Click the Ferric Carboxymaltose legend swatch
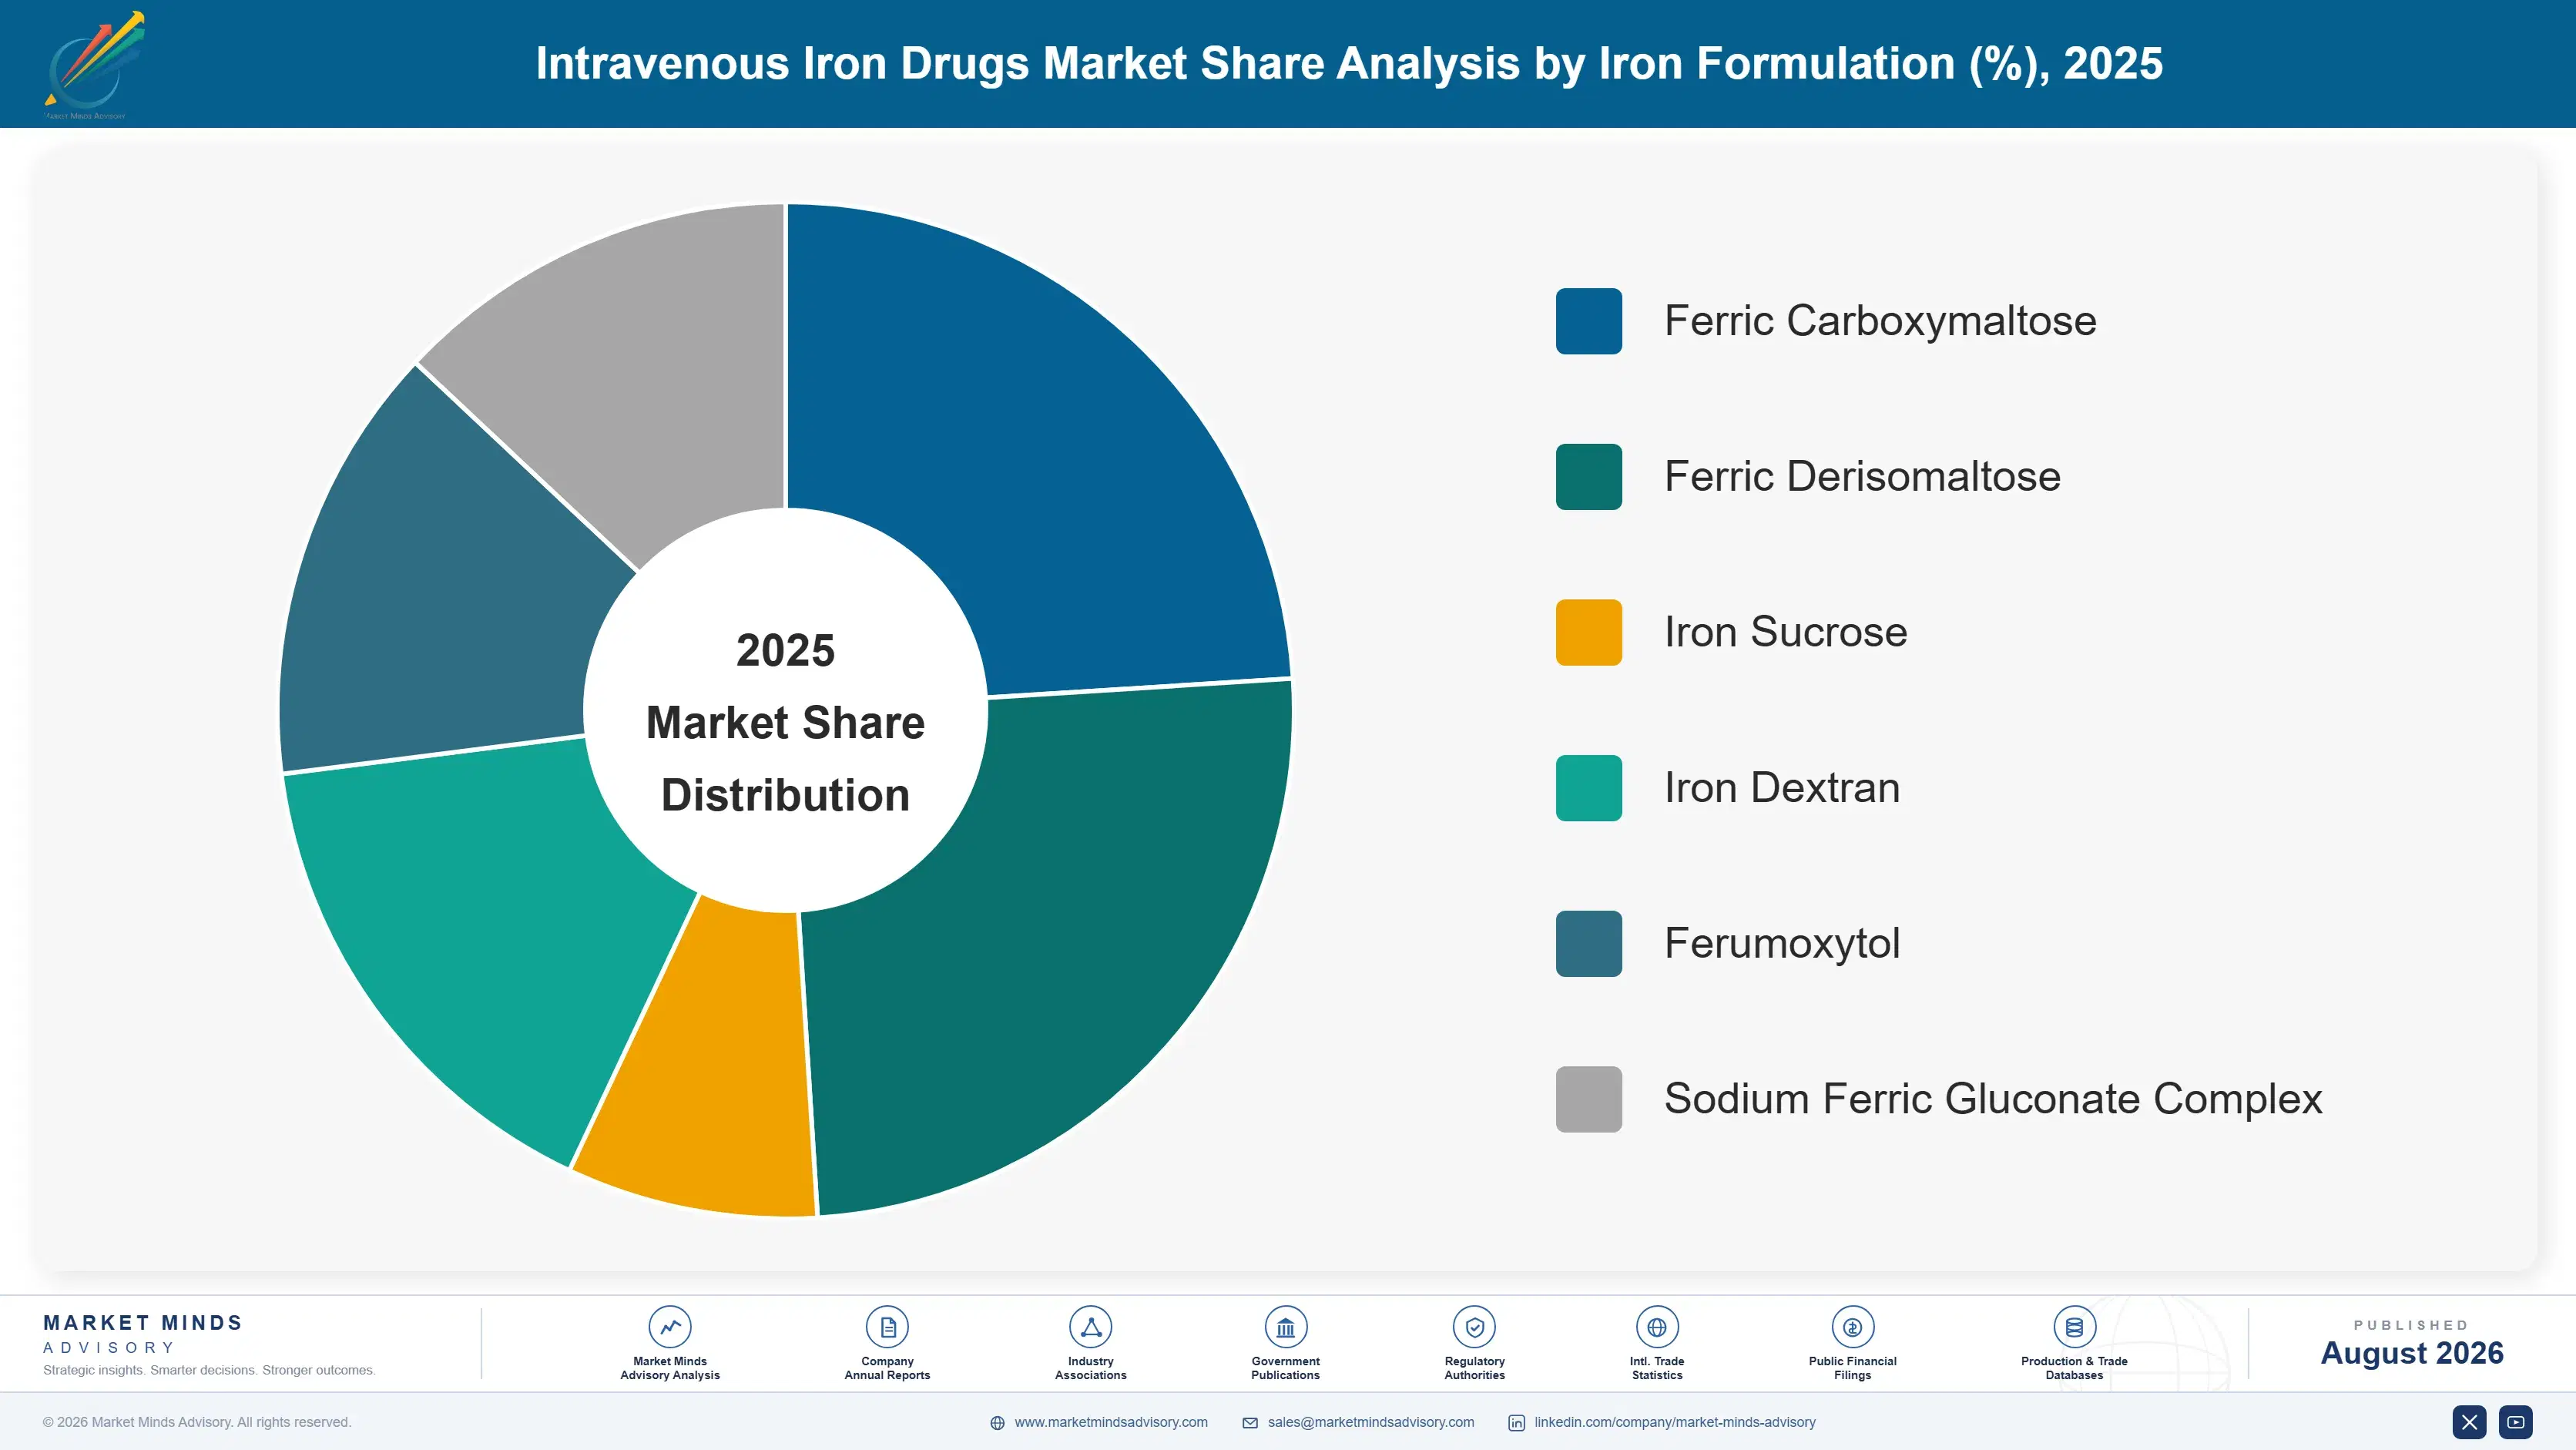Viewport: 2576px width, 1450px height. (x=1588, y=321)
